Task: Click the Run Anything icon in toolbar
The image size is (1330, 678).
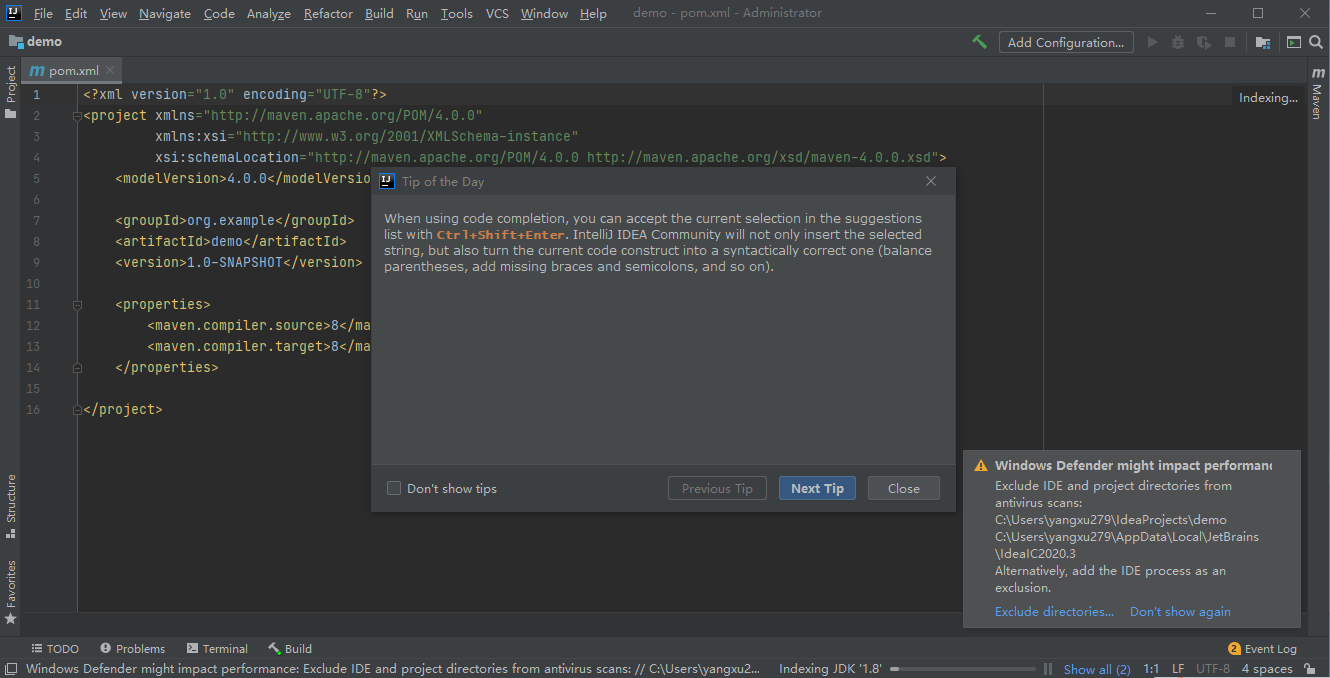Action: [x=1293, y=42]
